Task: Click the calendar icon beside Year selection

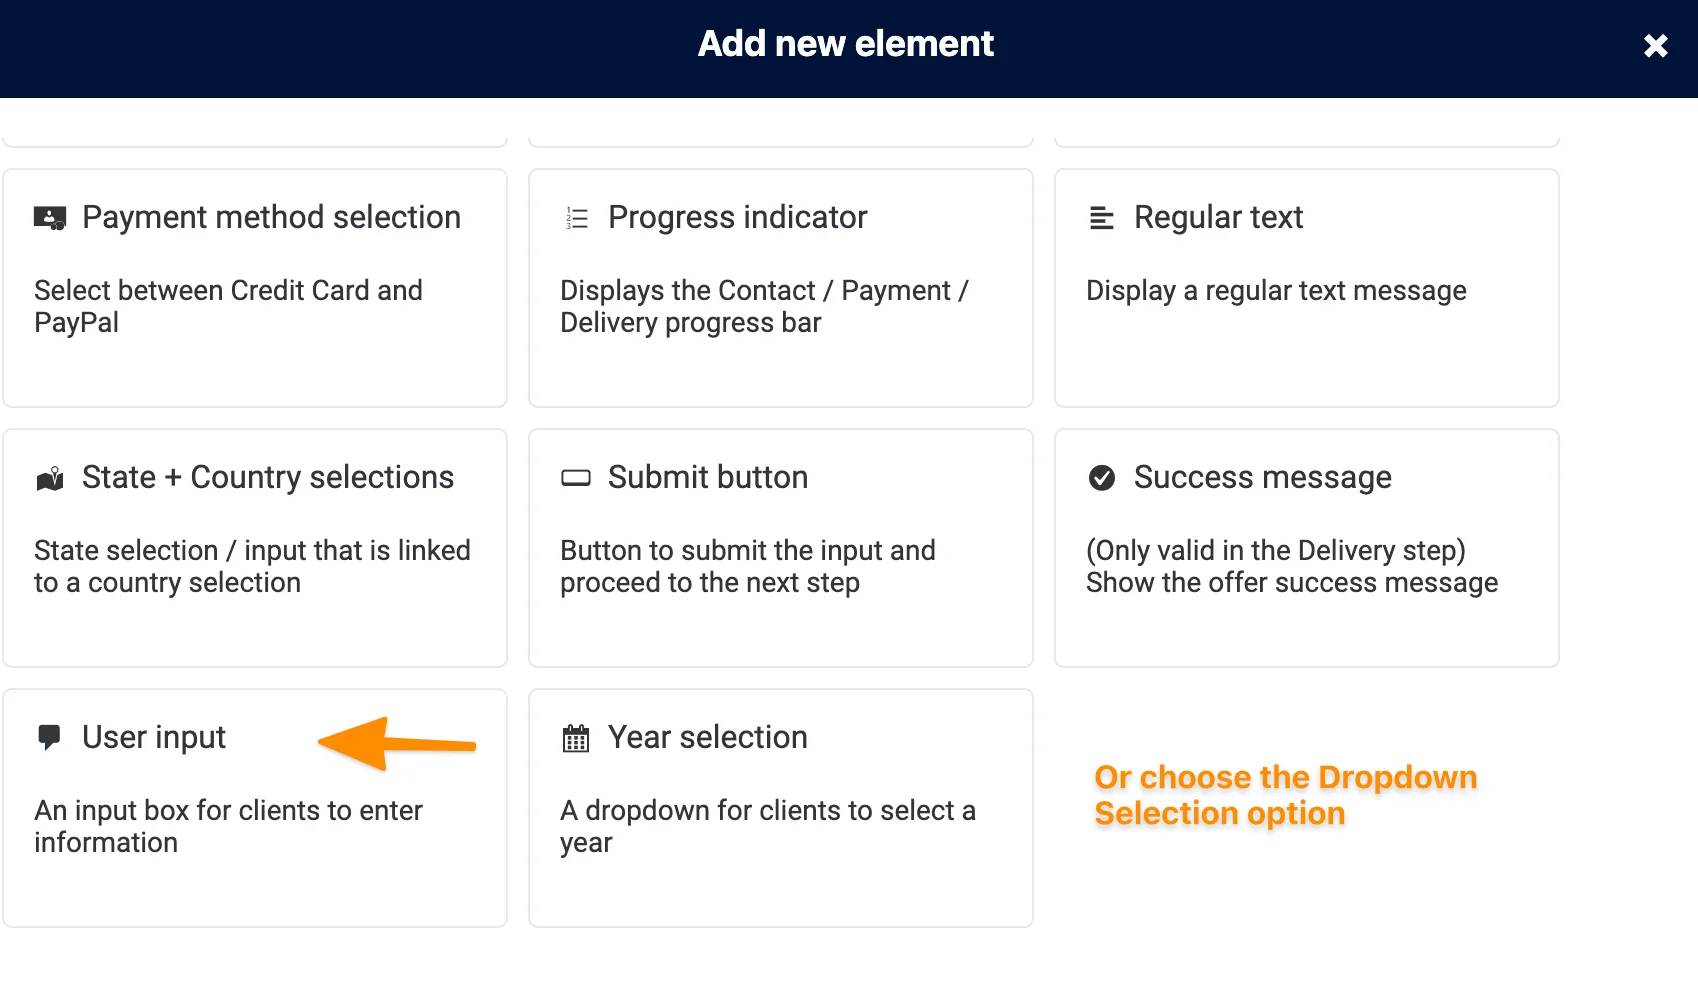Action: (x=575, y=738)
